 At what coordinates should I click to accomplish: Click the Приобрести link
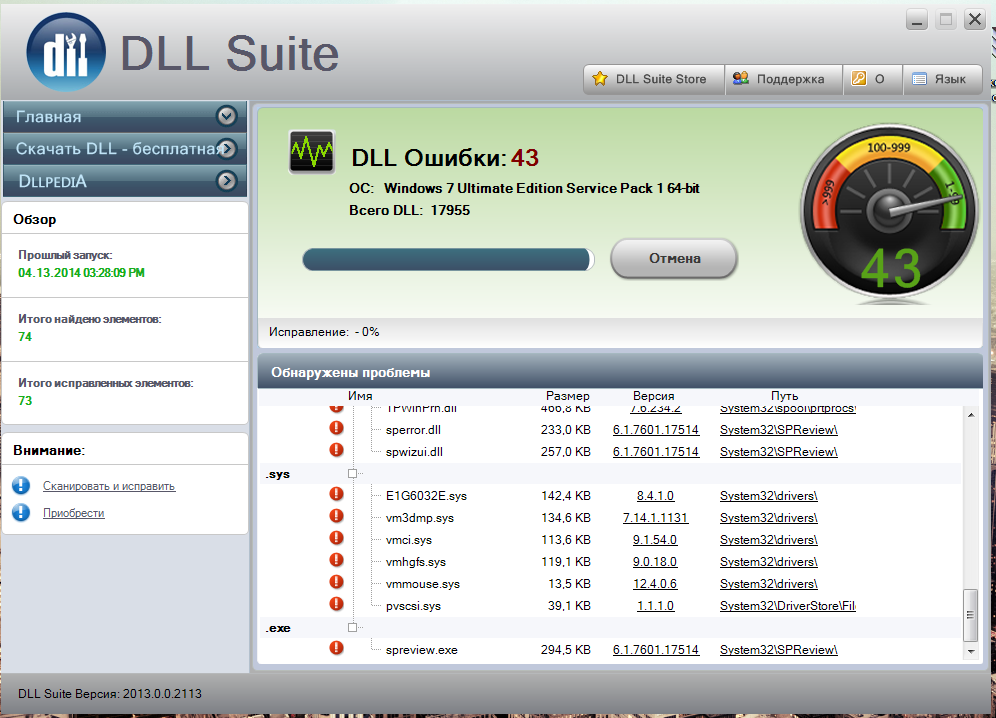pos(74,513)
